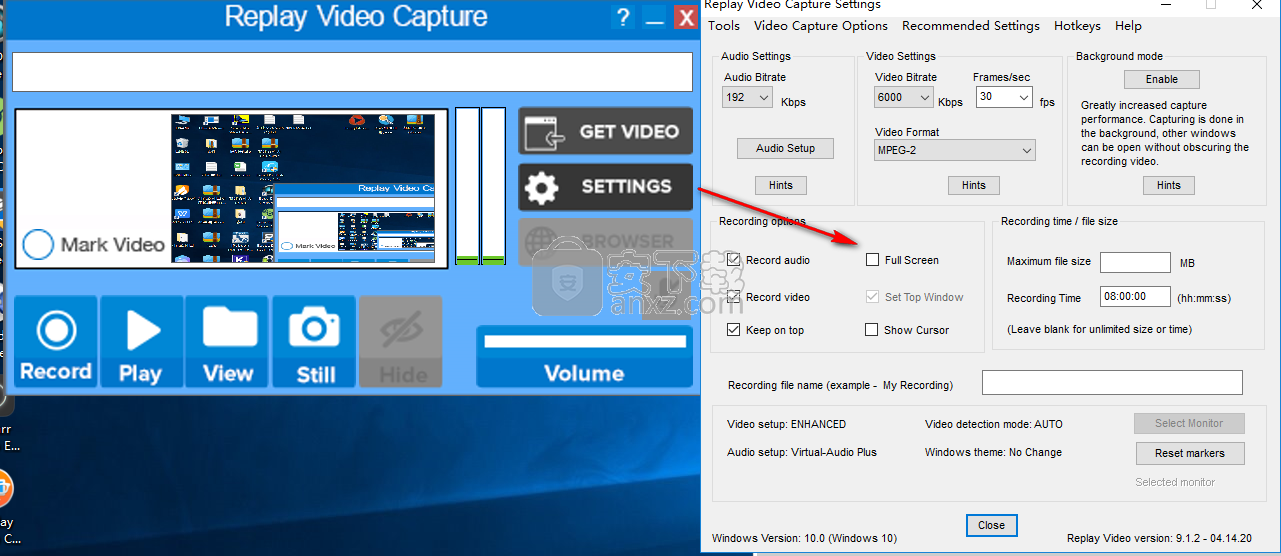Image resolution: width=1281 pixels, height=556 pixels.
Task: Play the last recording
Action: click(141, 341)
